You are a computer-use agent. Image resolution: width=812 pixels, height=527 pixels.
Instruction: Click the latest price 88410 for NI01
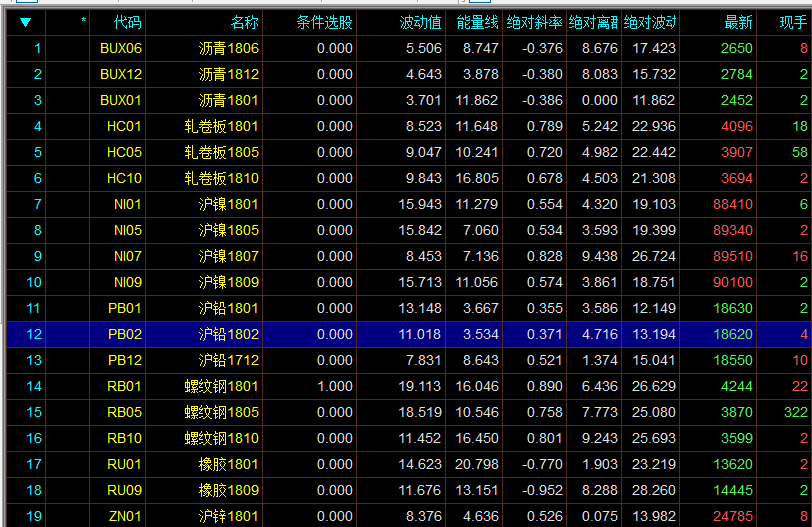733,204
